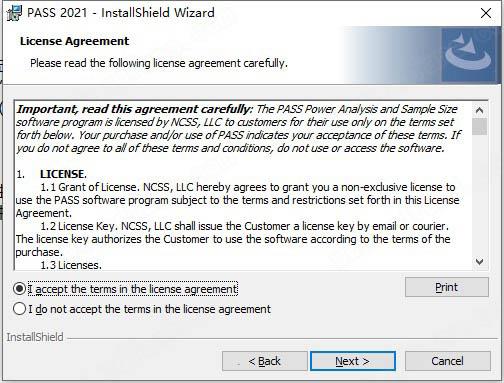
Task: Click inside the license agreement text box
Action: [243, 185]
